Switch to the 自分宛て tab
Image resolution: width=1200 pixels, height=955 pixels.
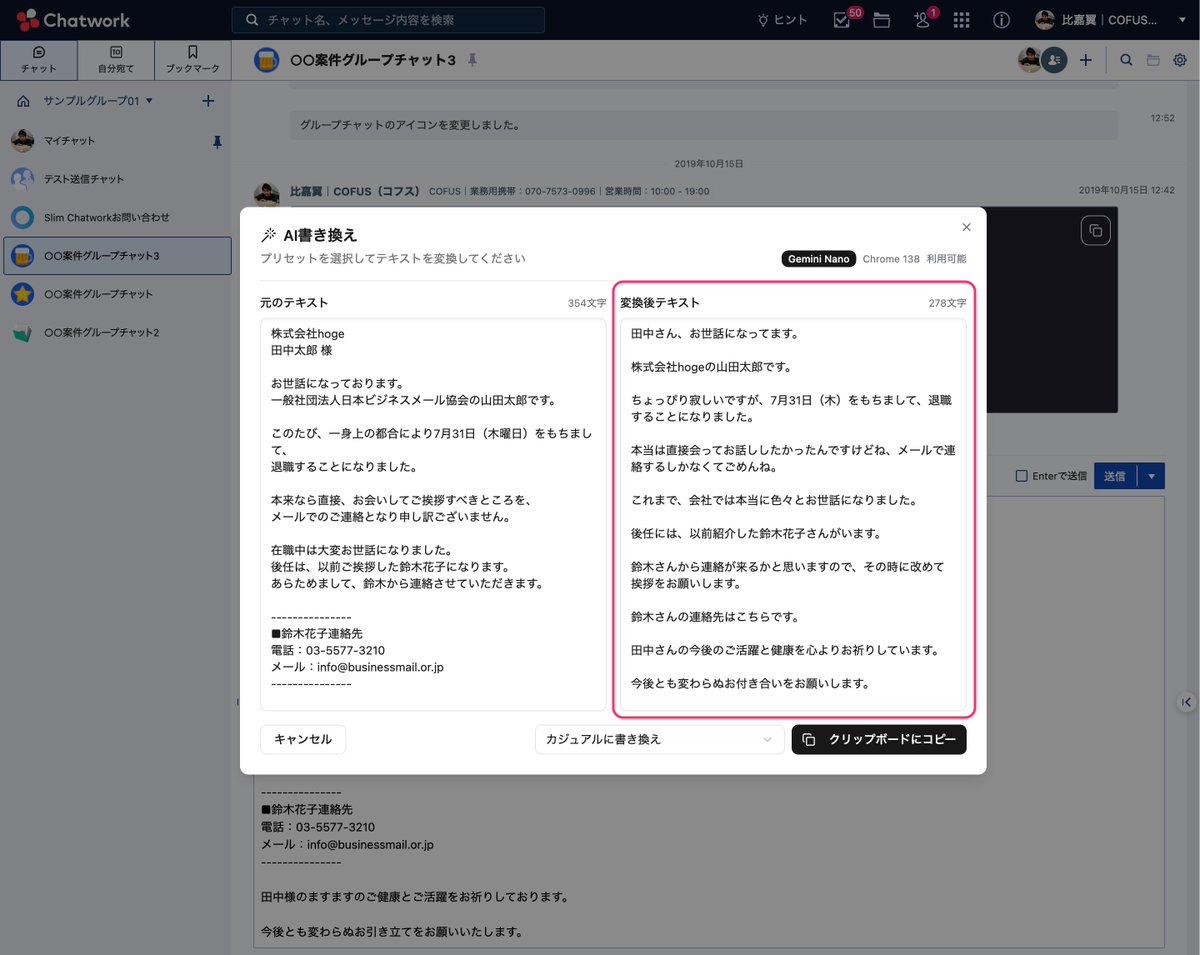115,59
